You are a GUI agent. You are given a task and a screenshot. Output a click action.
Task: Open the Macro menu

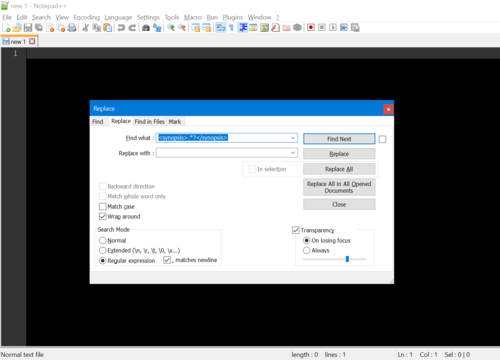pos(193,17)
